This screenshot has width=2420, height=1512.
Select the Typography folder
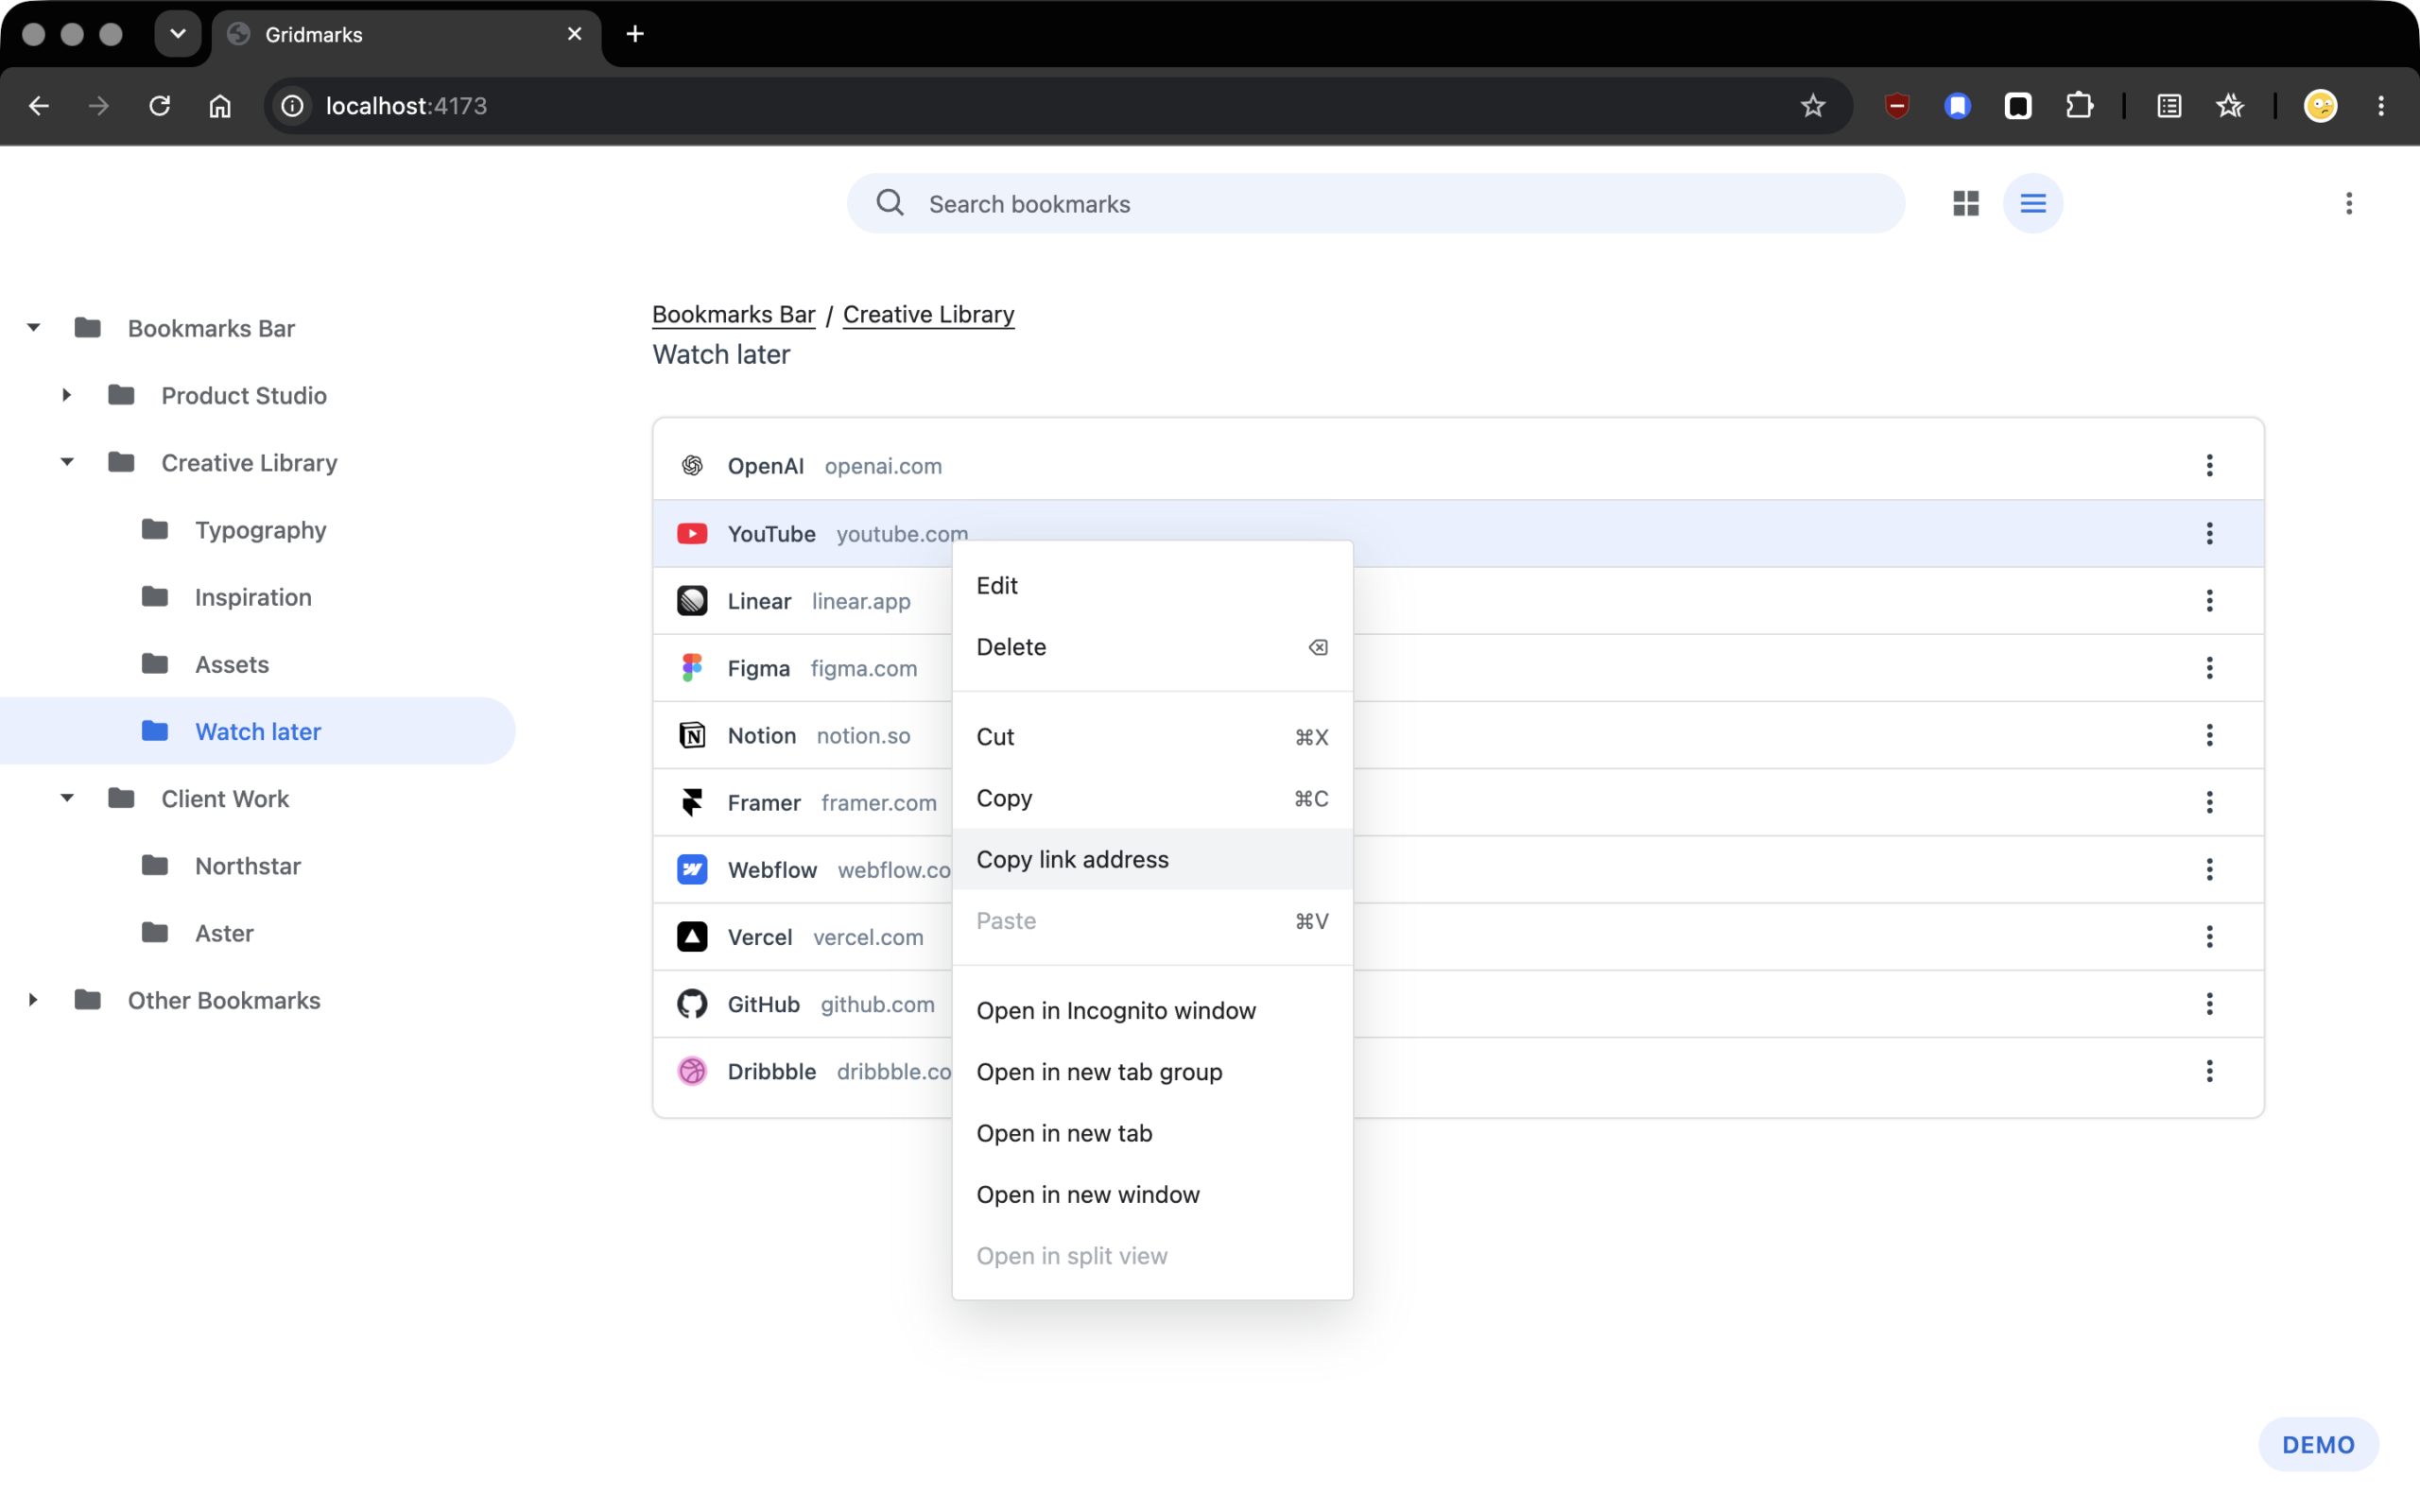[260, 530]
